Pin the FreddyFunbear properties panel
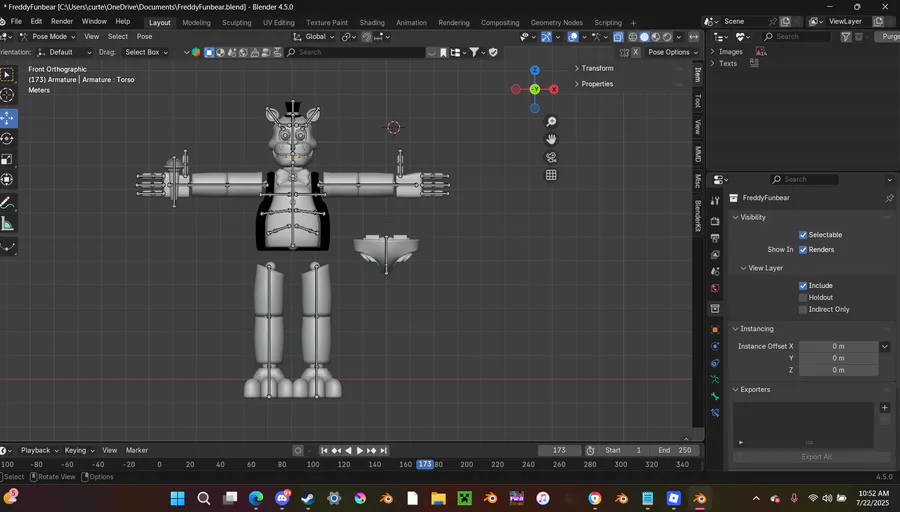The image size is (900, 512). pyautogui.click(x=889, y=198)
